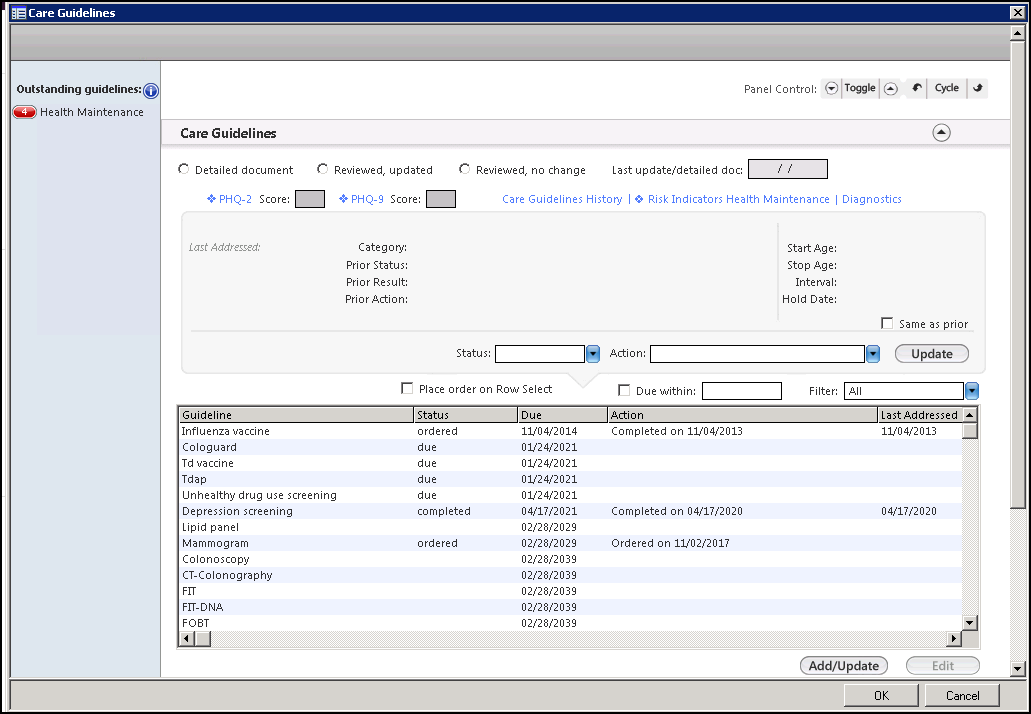Image resolution: width=1031 pixels, height=714 pixels.
Task: Click the guideline table's scroll-down arrow
Action: tap(970, 622)
